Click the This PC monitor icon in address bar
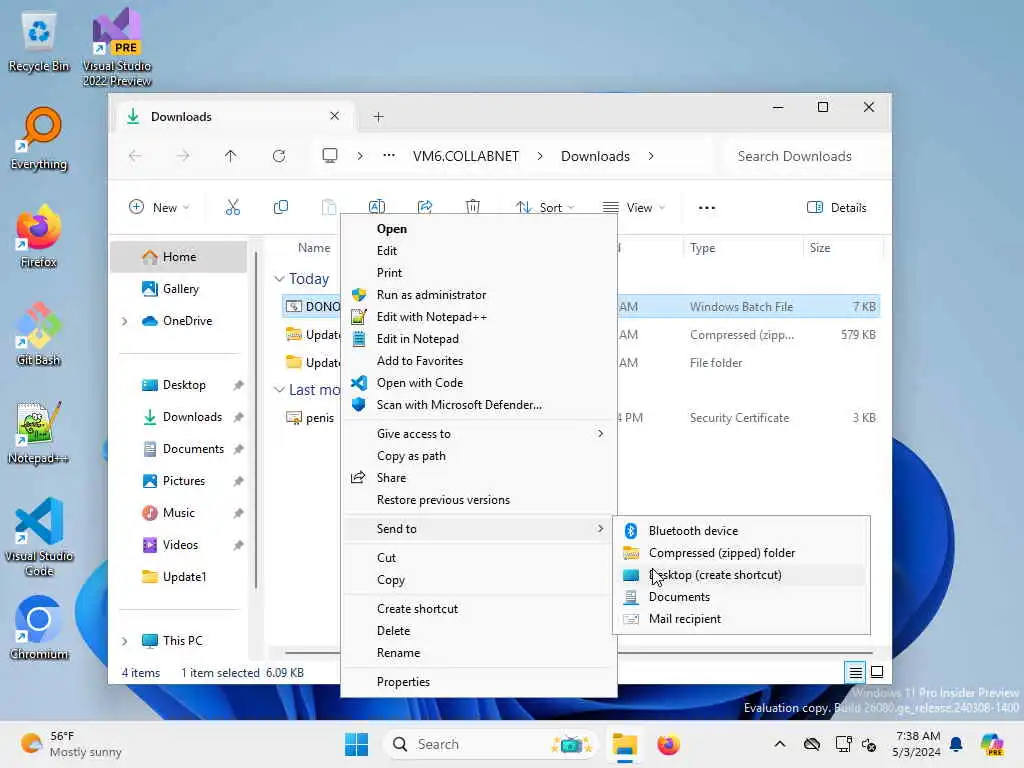 [330, 155]
